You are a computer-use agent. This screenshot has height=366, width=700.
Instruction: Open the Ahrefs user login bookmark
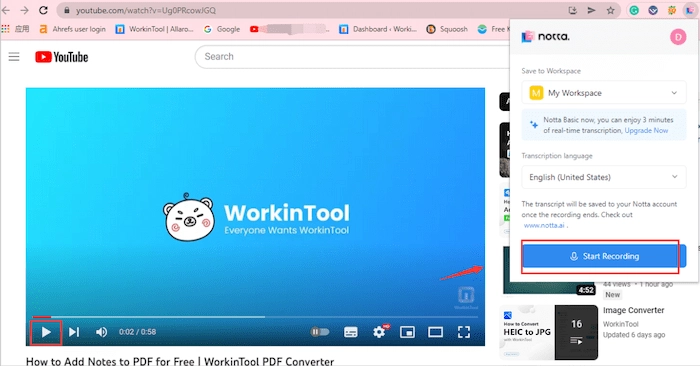tap(73, 29)
